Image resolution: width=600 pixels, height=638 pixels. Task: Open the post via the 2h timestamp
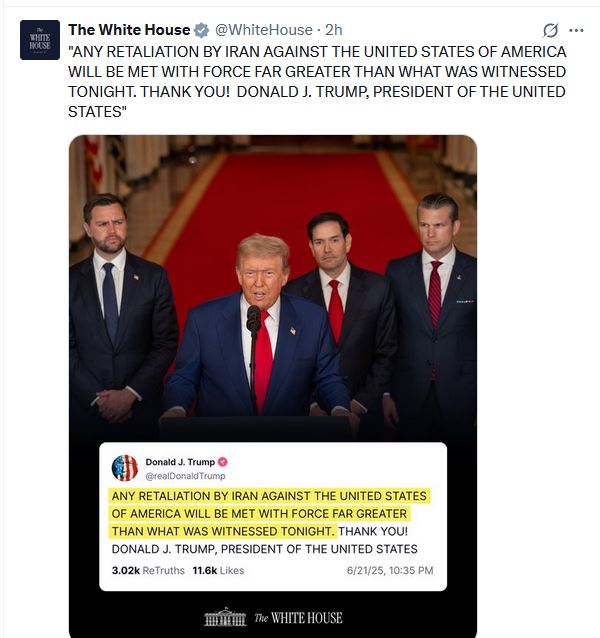(334, 30)
